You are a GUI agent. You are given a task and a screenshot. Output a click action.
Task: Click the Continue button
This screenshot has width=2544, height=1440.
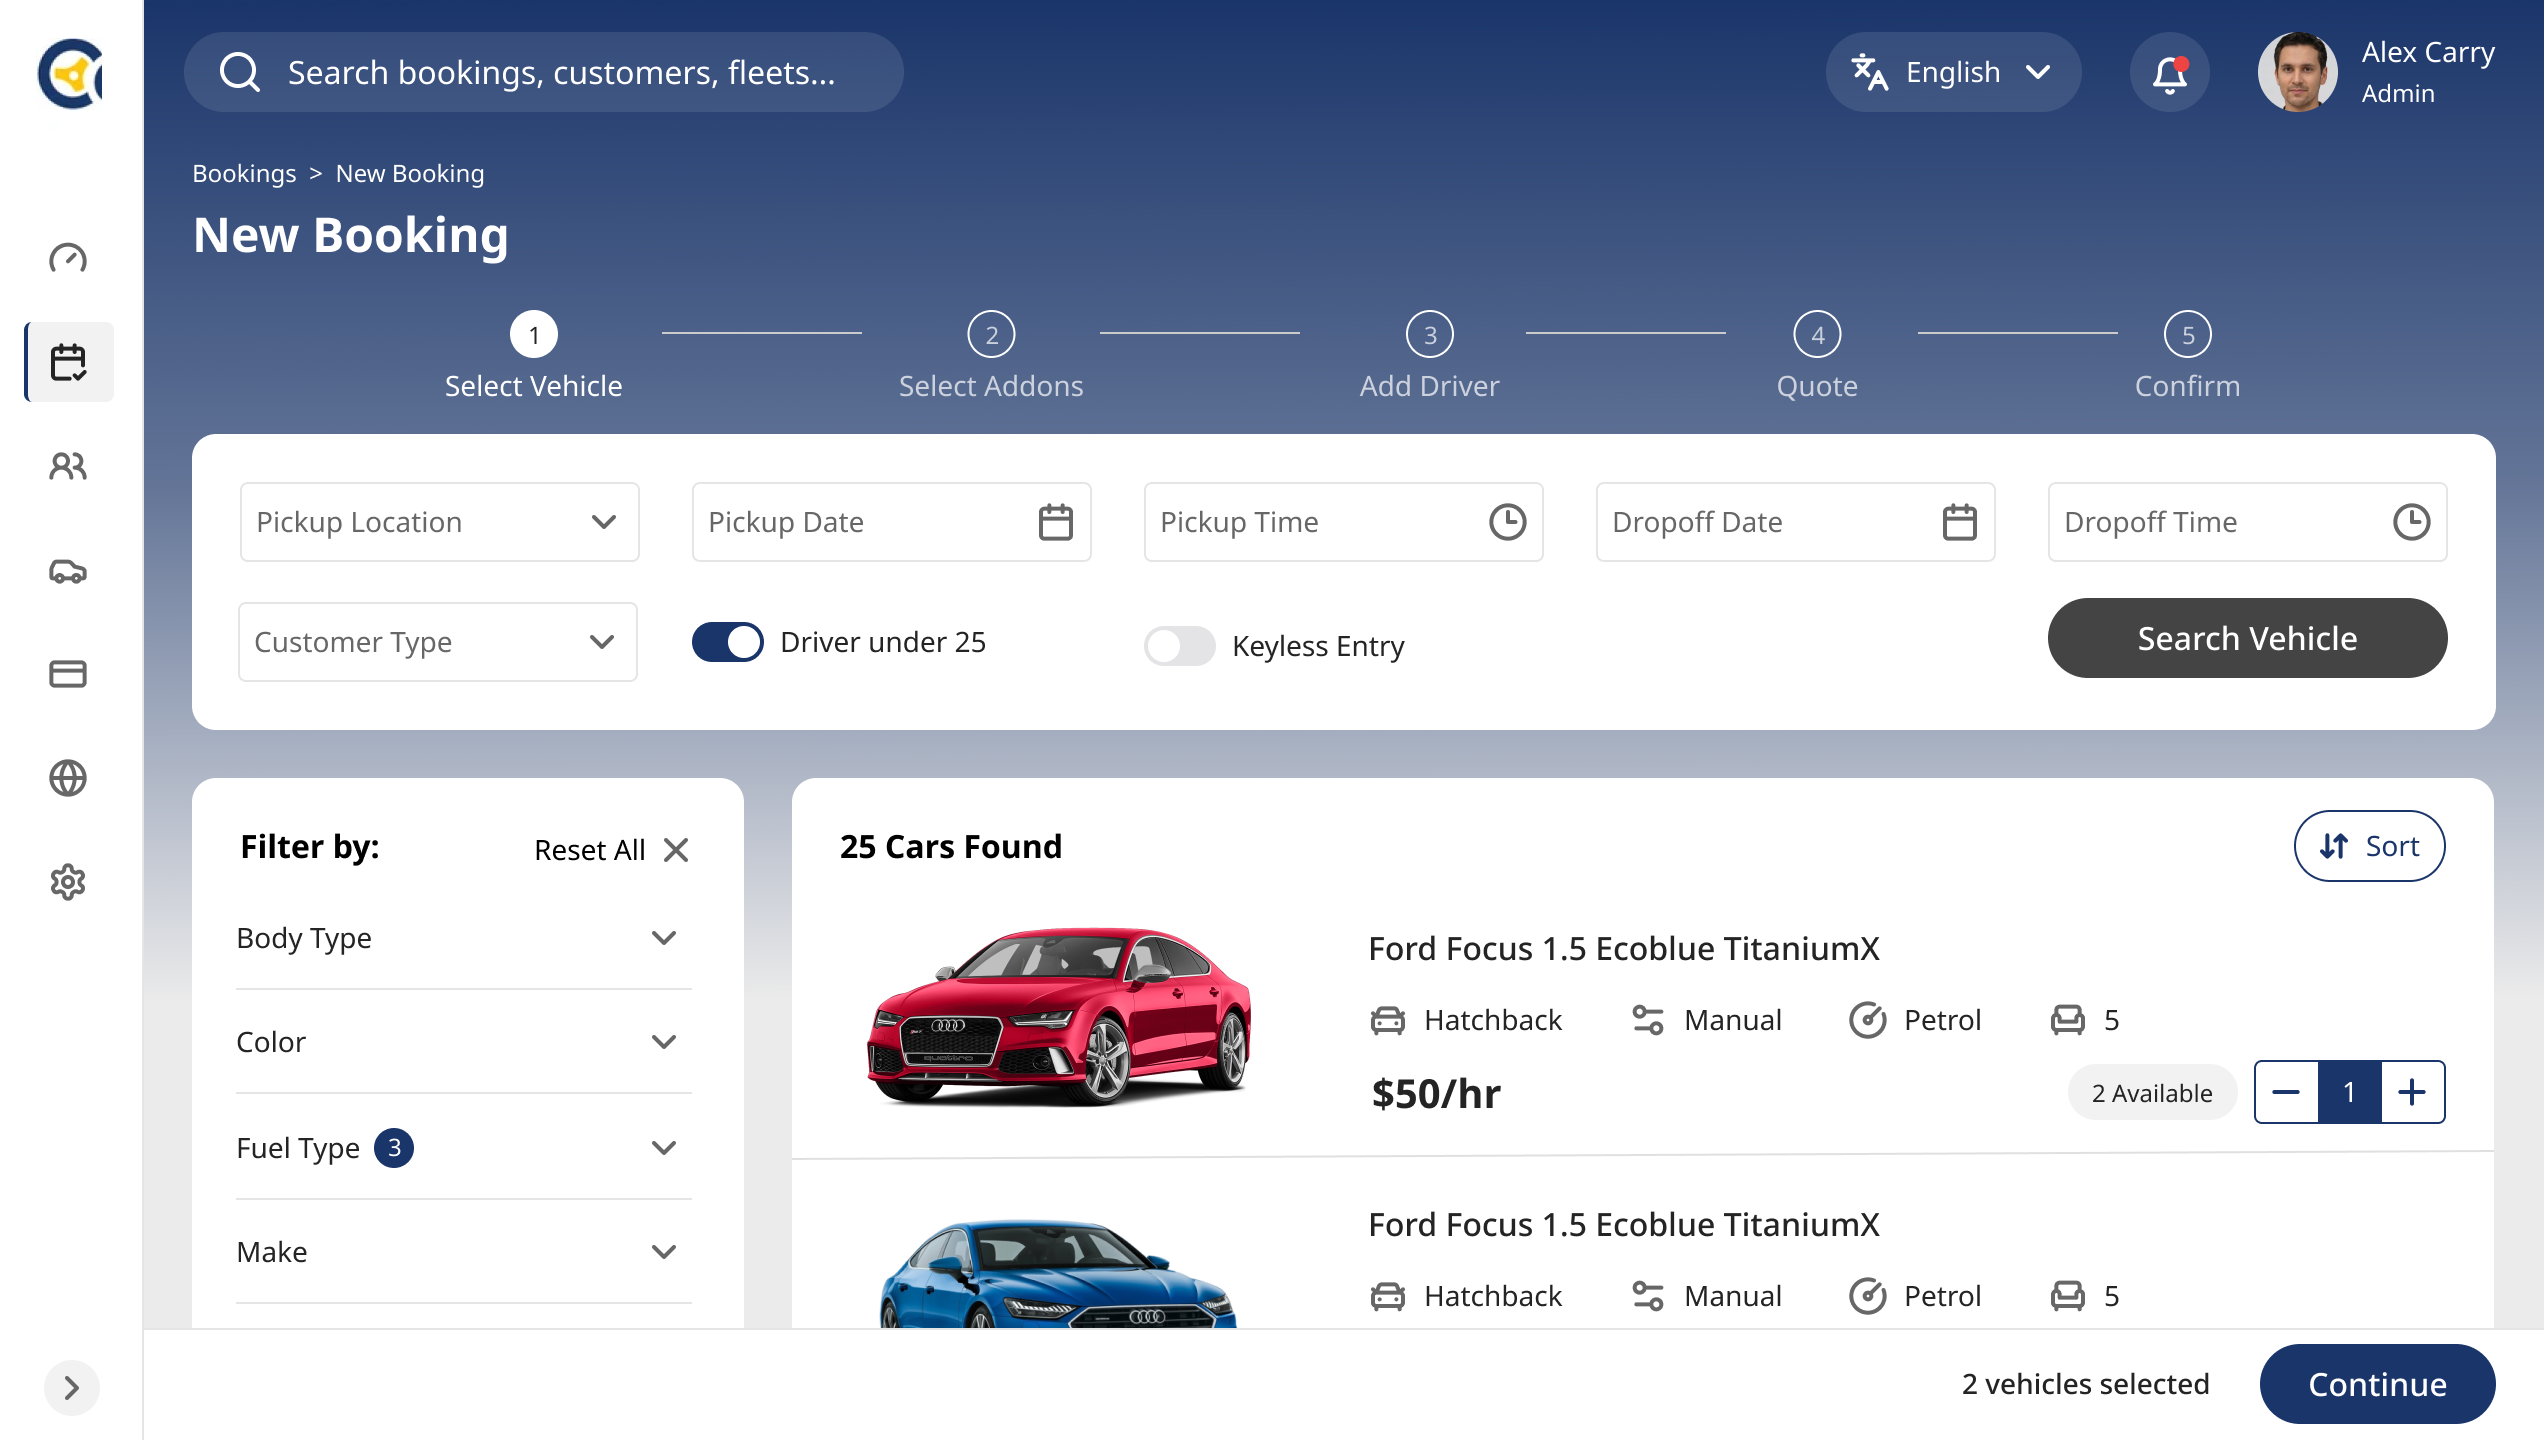2378,1384
